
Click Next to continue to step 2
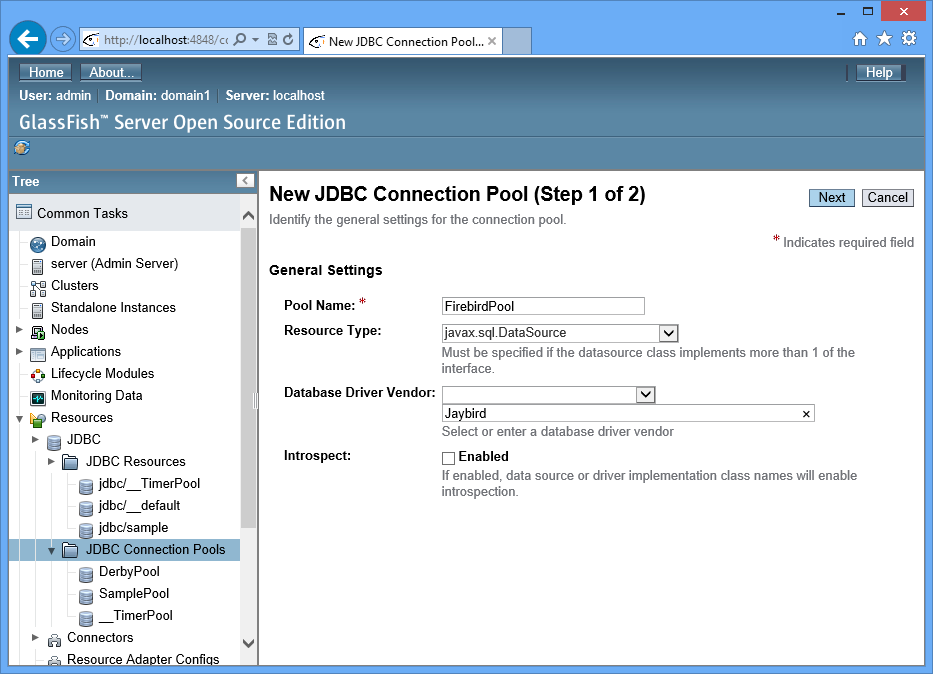(831, 198)
